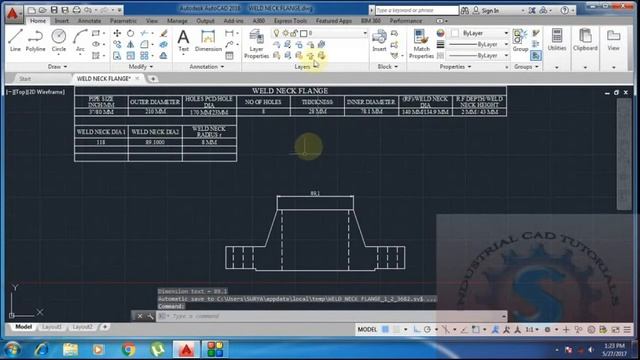This screenshot has height=360, width=640.
Task: Toggle ortho mode in status bar
Action: point(416,329)
